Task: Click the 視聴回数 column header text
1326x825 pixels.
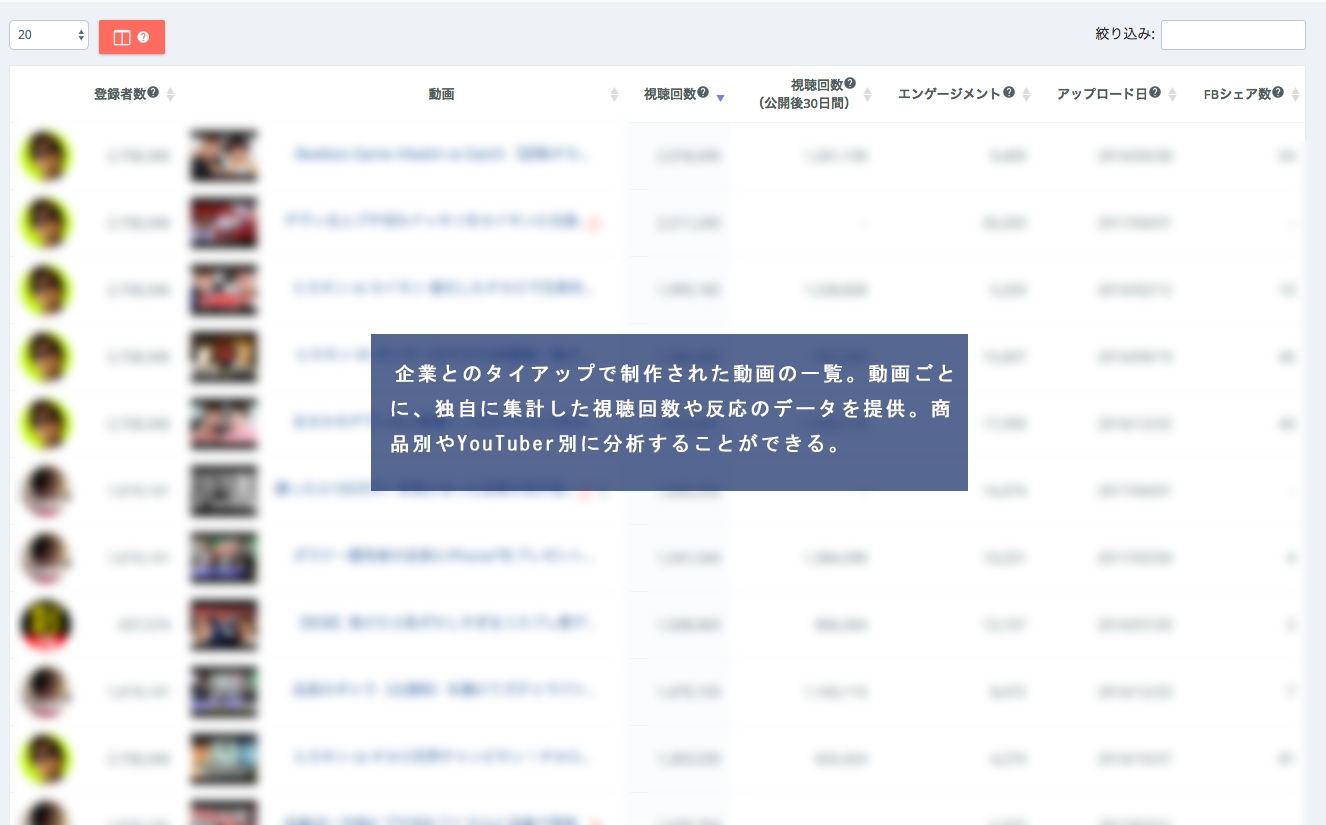Action: [x=670, y=94]
